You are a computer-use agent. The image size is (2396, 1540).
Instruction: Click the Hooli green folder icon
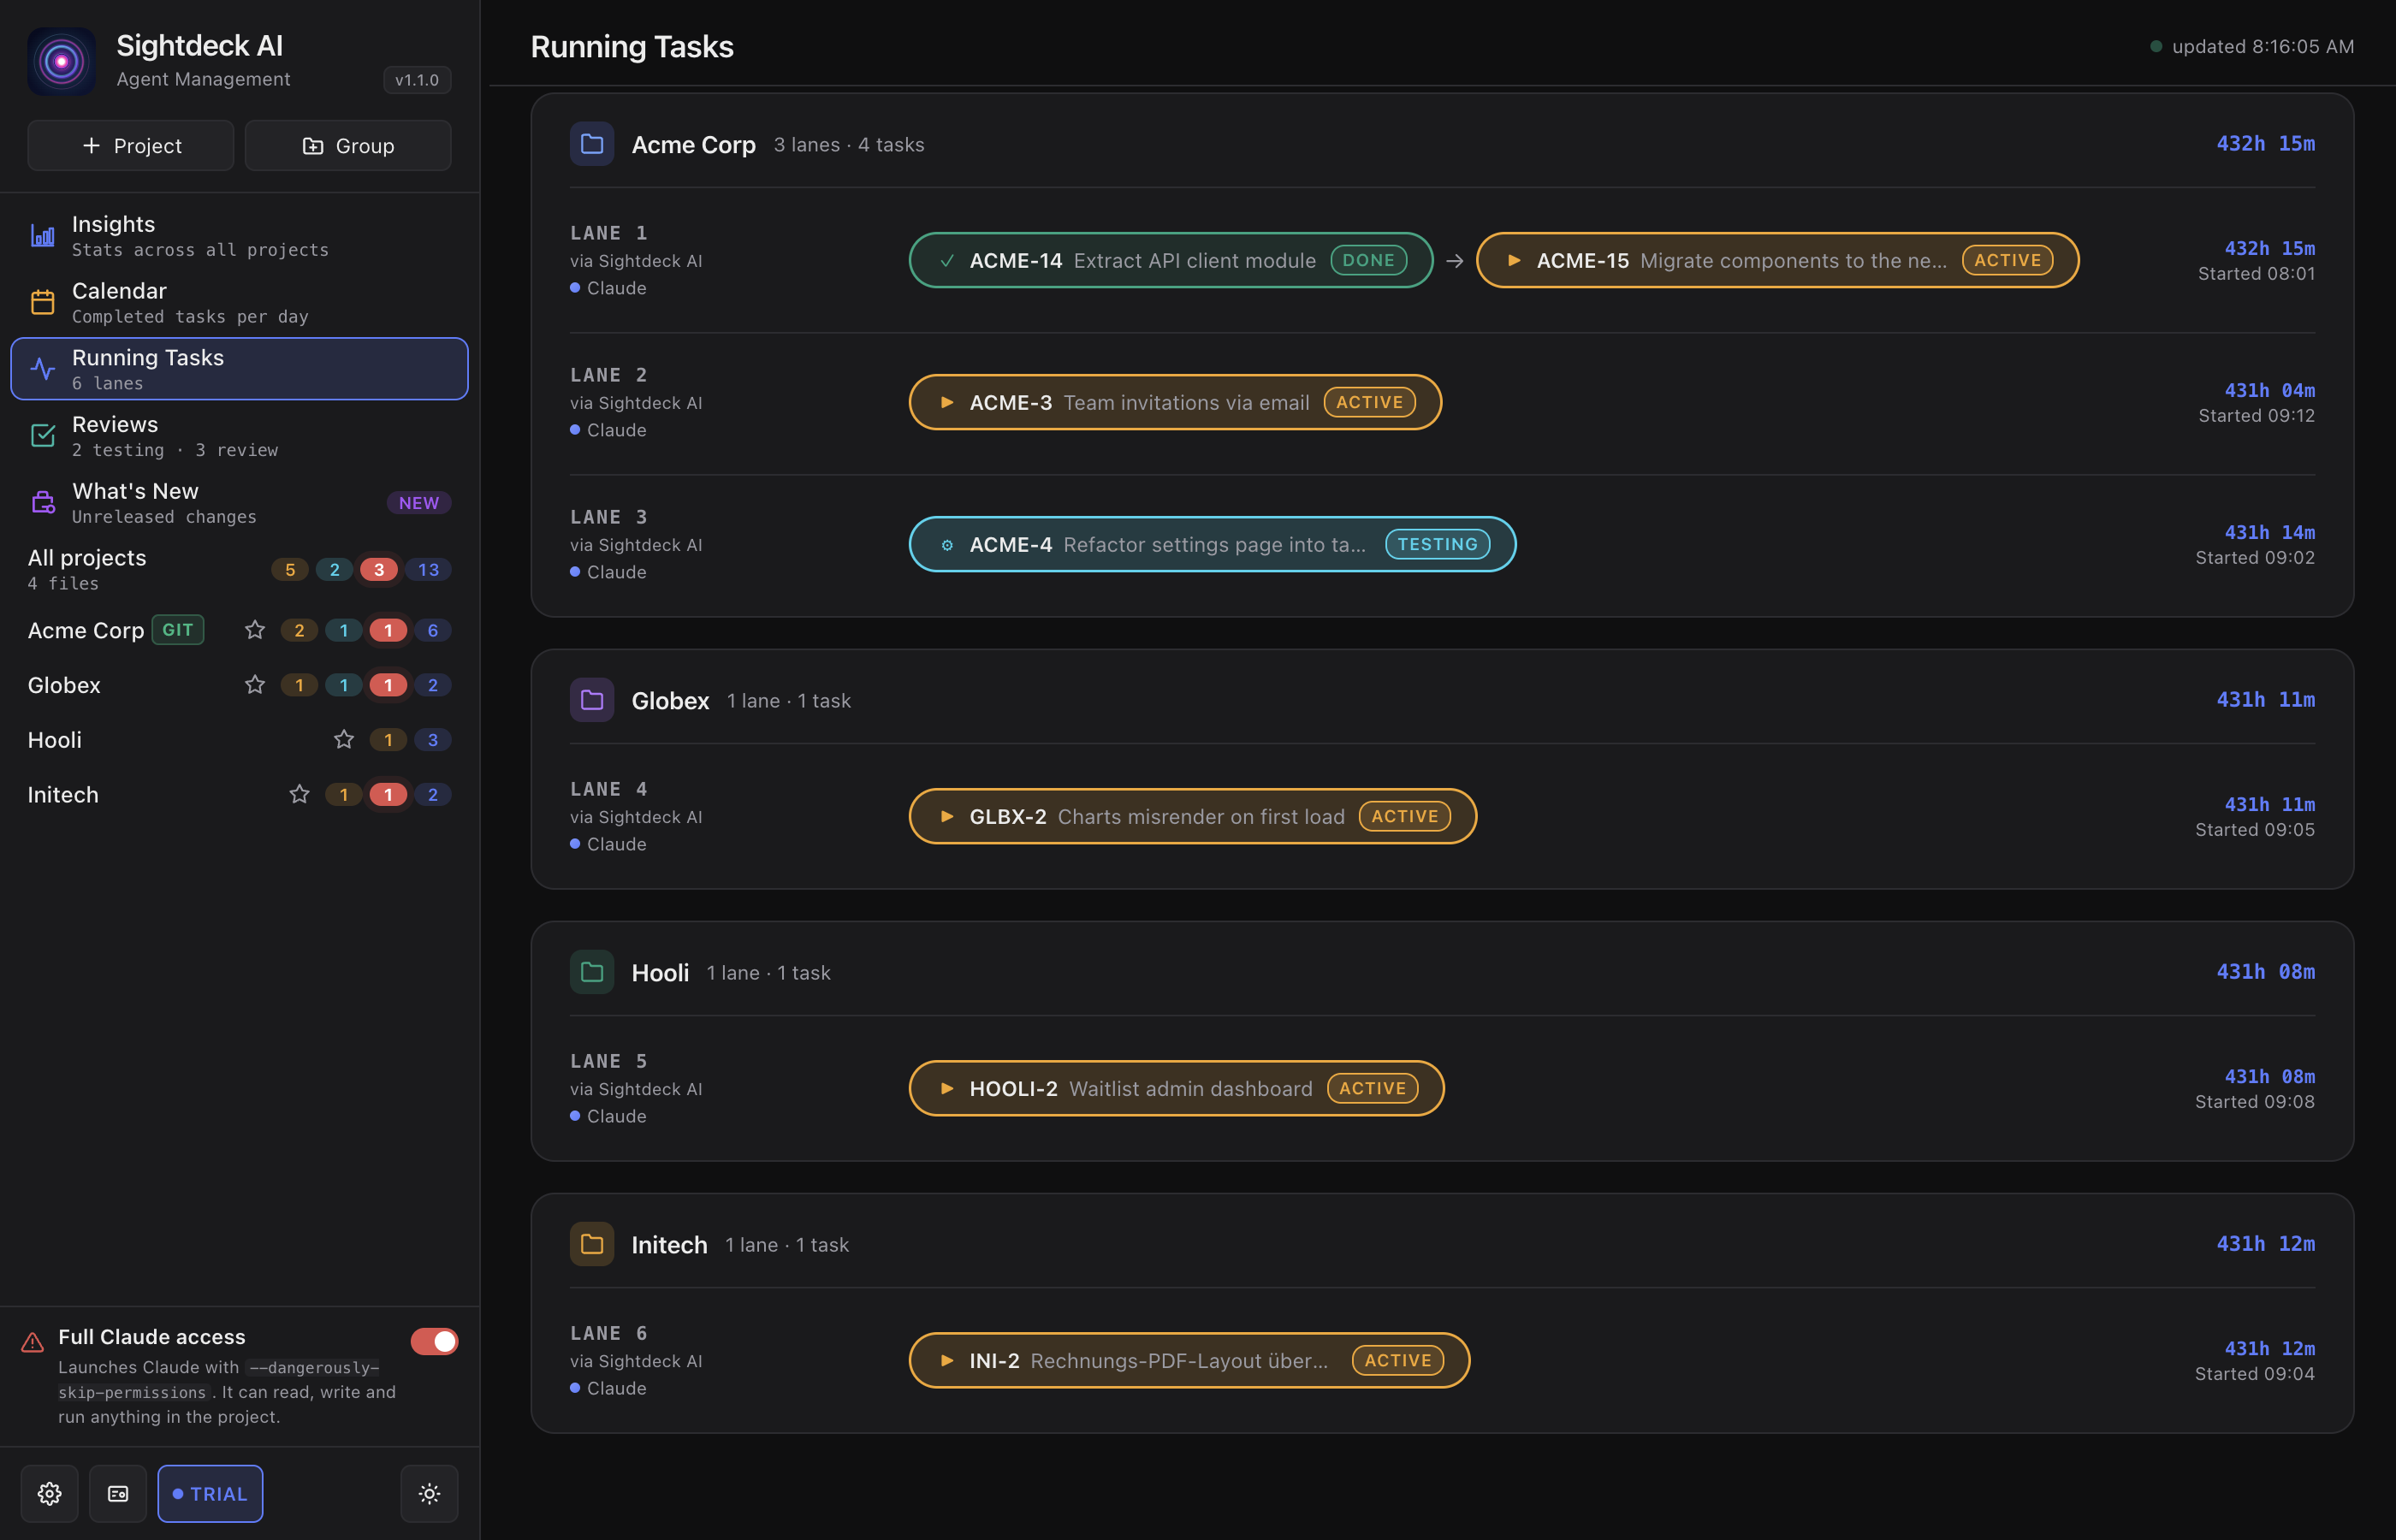point(592,972)
